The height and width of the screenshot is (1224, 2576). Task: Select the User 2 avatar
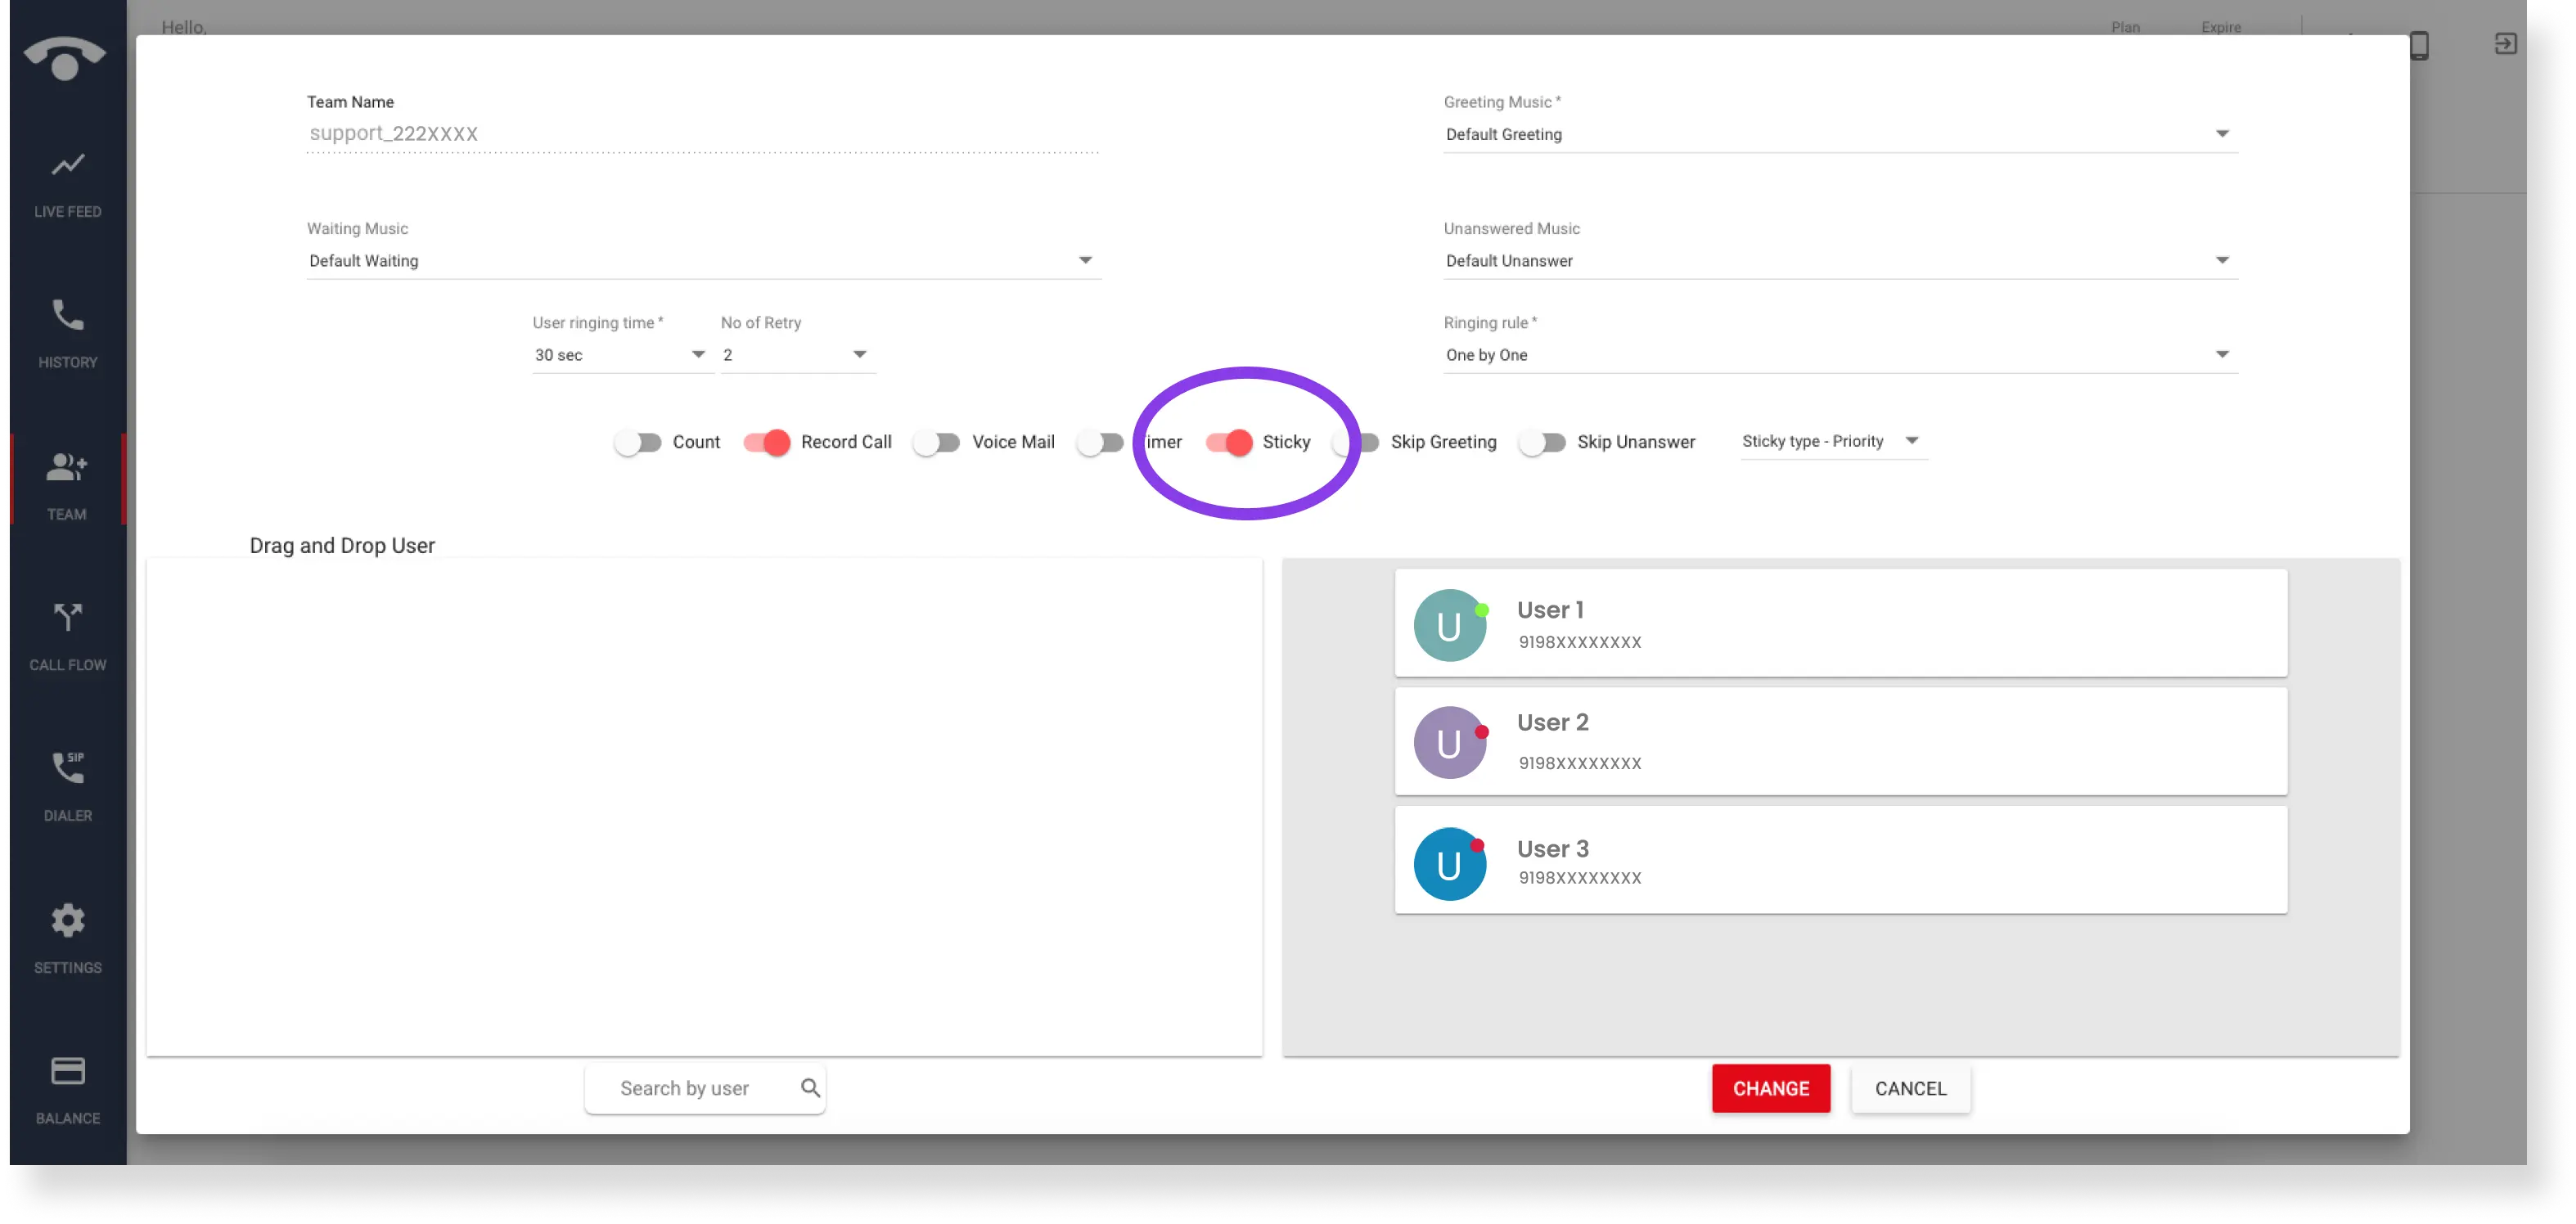point(1449,741)
